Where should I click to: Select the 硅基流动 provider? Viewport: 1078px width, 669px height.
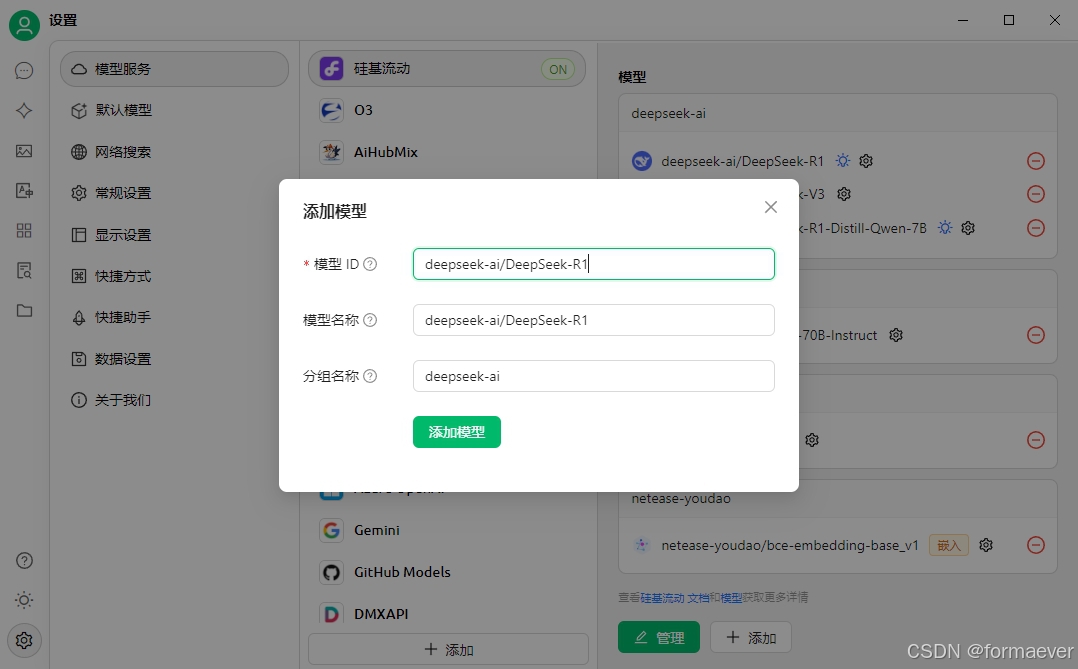click(447, 69)
